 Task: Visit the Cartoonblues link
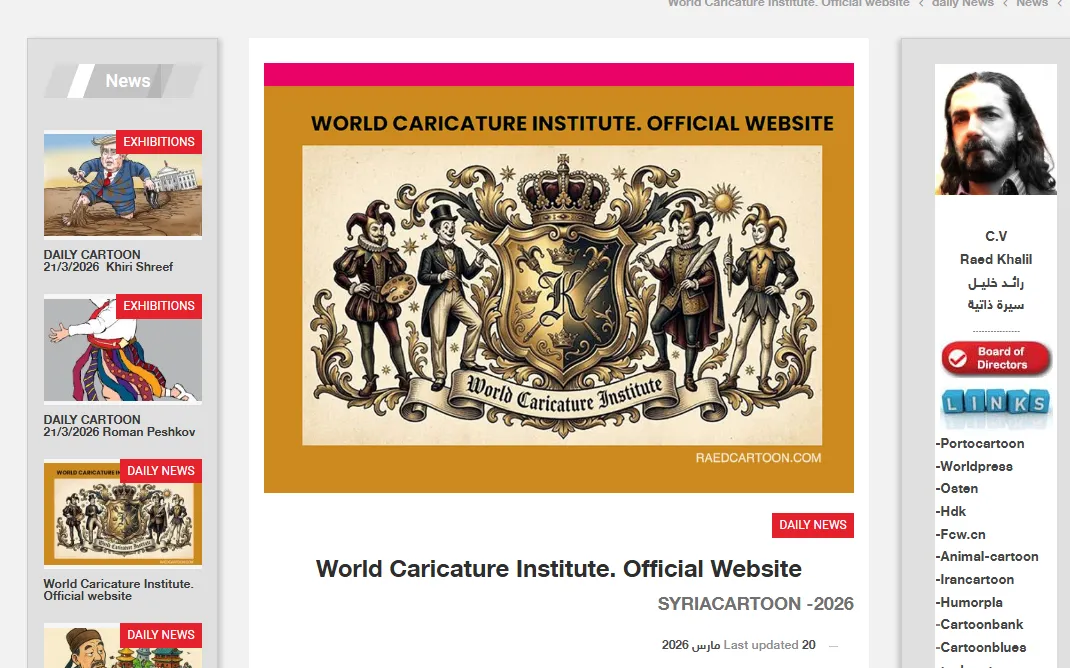point(981,648)
